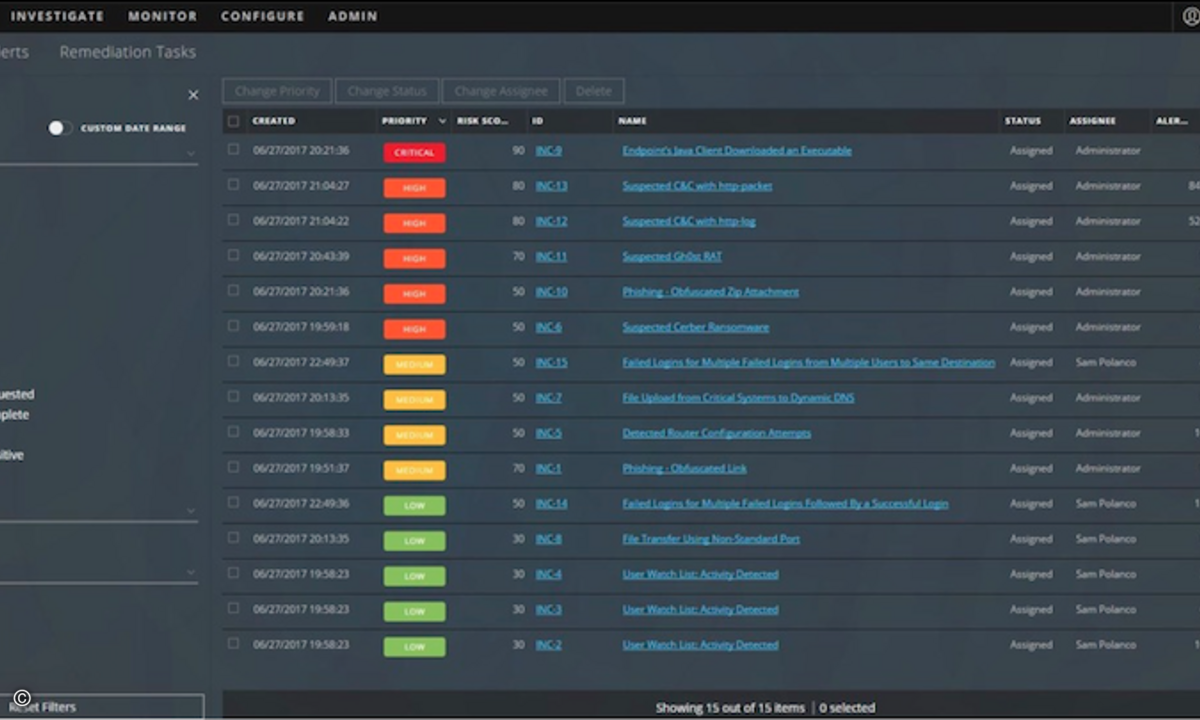Open the CONFIGURE menu

tap(262, 16)
